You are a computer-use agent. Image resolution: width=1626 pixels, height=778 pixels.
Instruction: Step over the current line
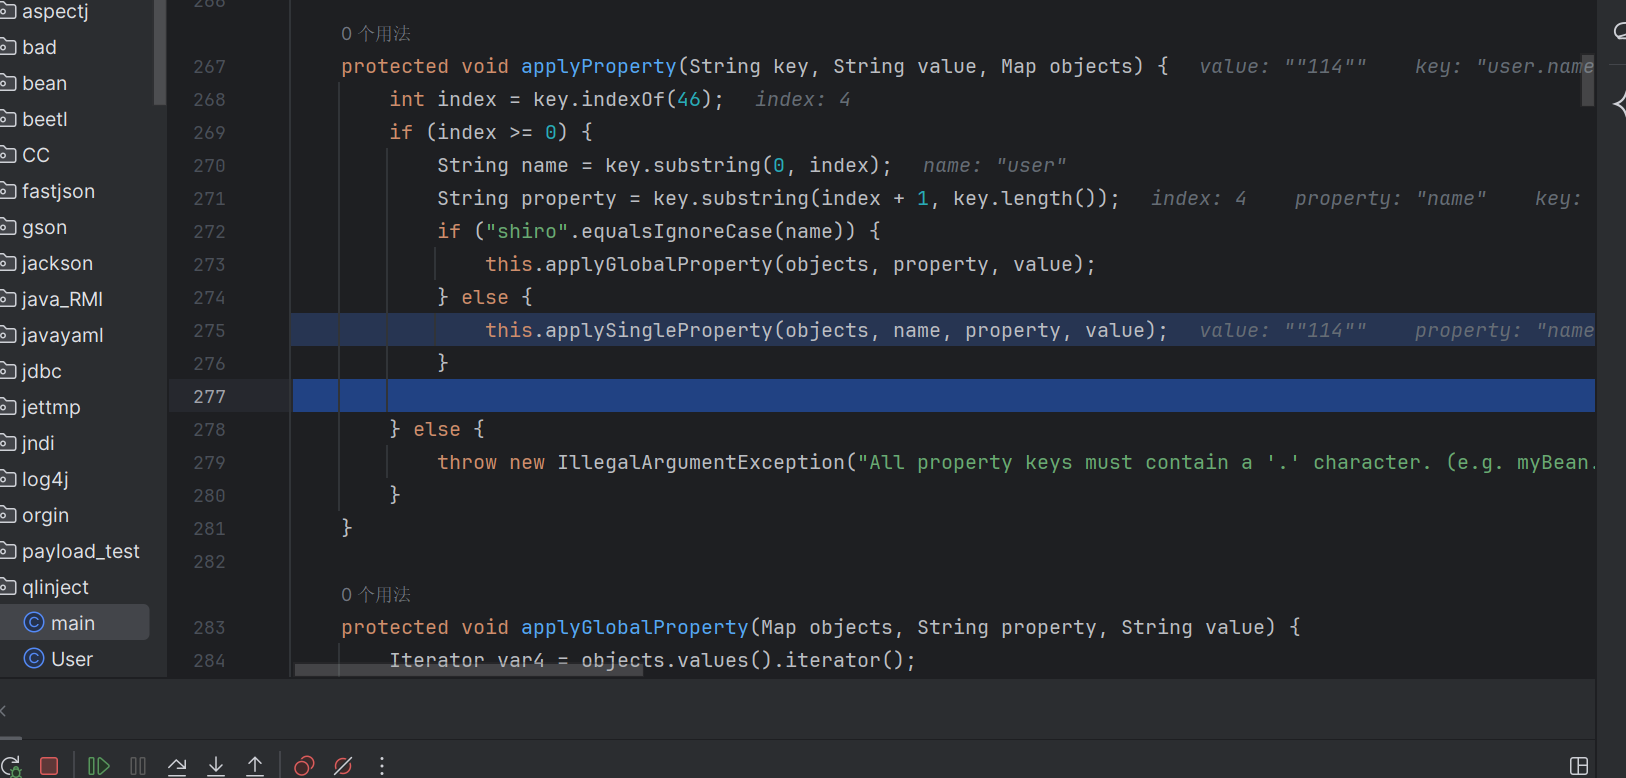pyautogui.click(x=177, y=766)
